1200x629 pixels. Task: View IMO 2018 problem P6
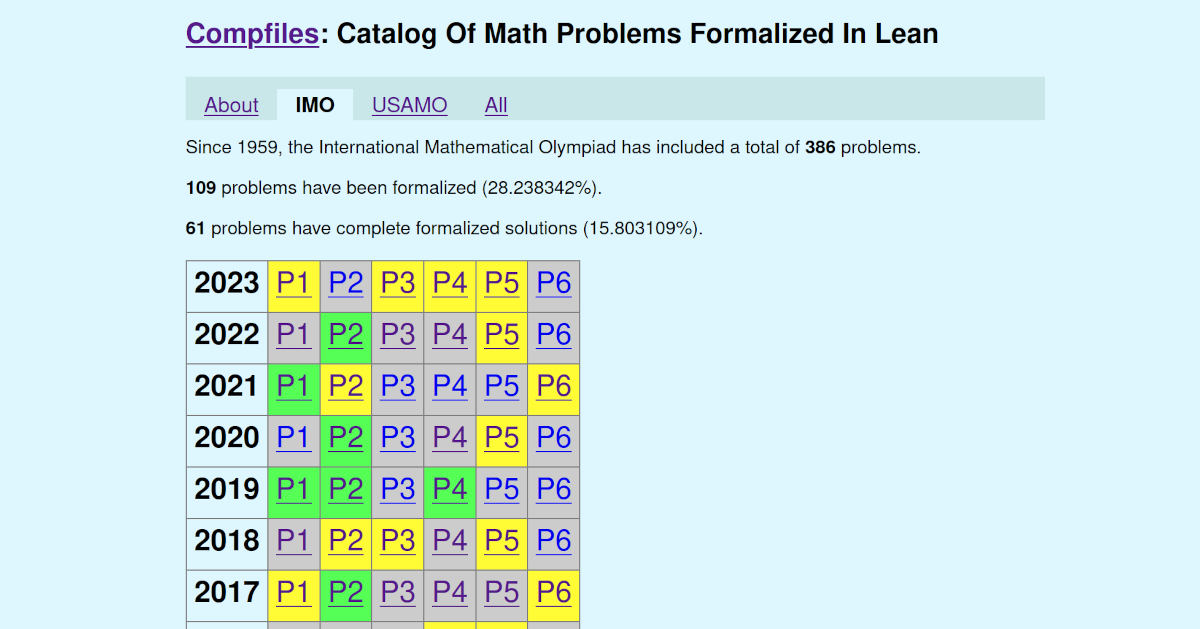554,541
